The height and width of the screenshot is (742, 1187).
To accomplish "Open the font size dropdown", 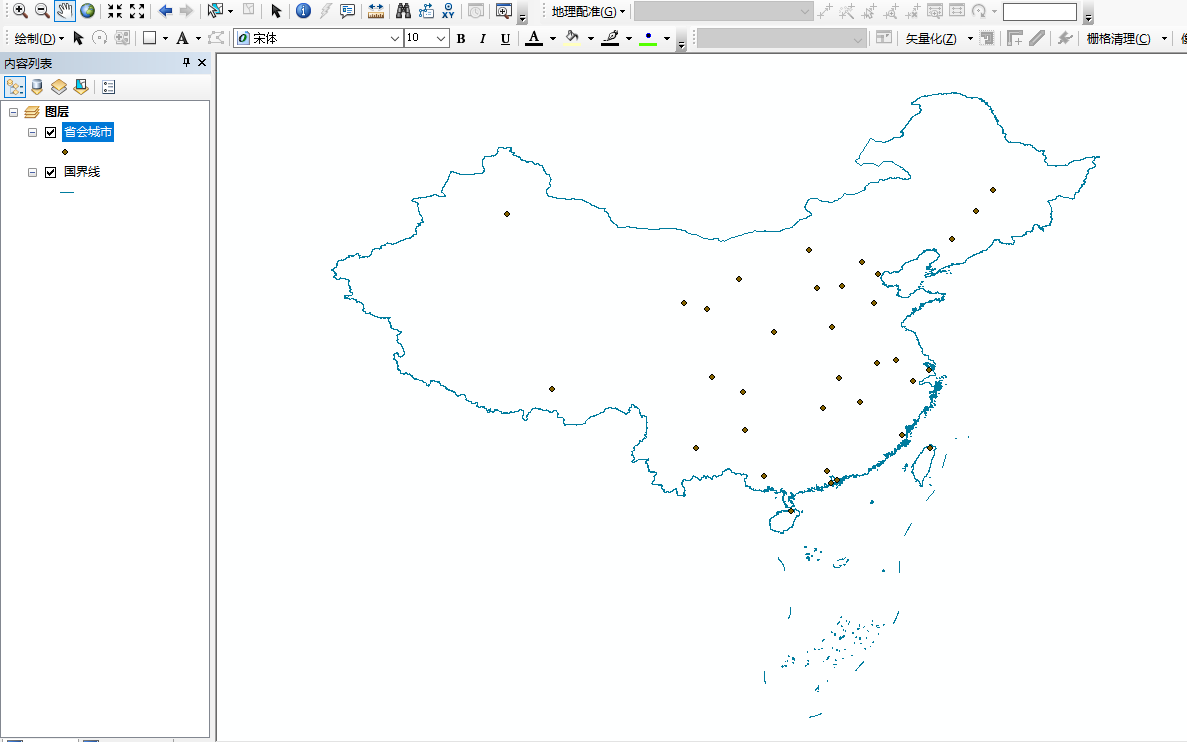I will tap(440, 38).
